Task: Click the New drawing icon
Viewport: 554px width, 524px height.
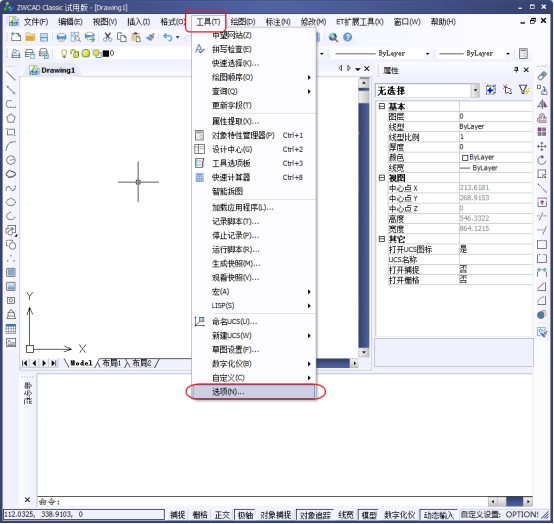Action: click(x=16, y=37)
